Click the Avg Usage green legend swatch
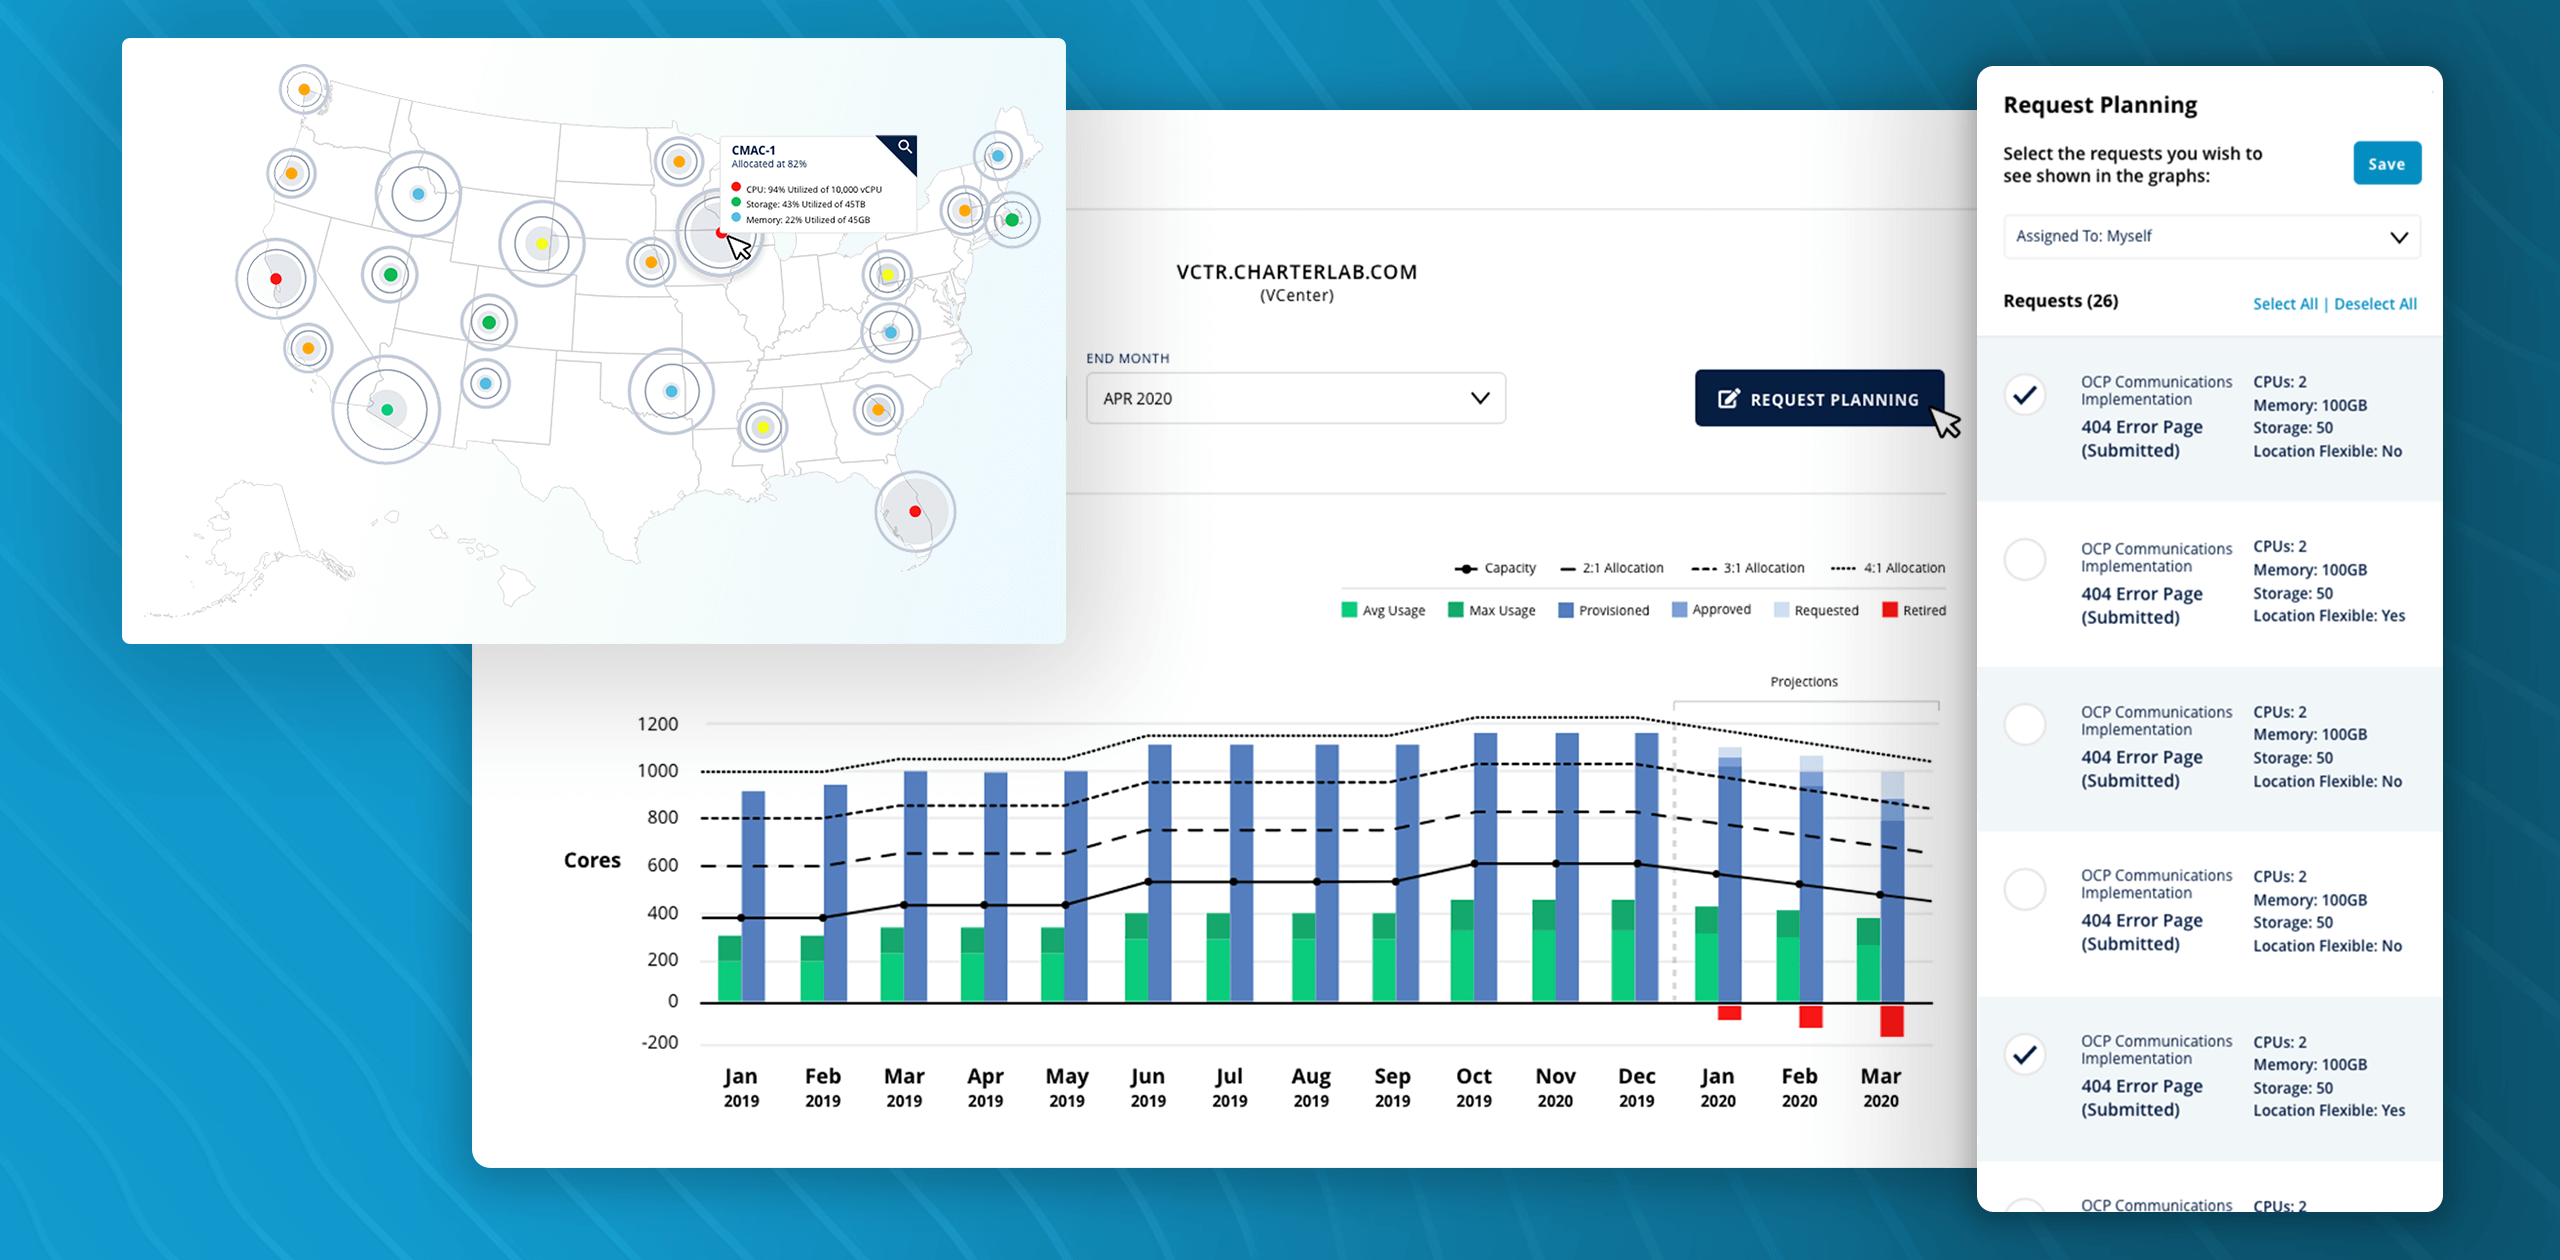Screen dimensions: 2560x1260 1349,610
